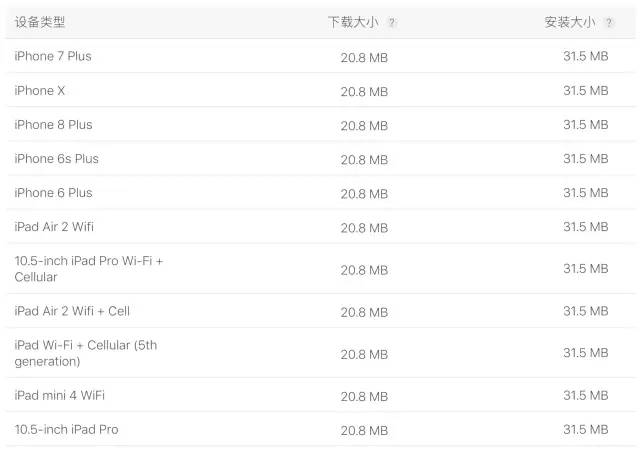Select the last 10.5-inch iPad Pro row
640x458 pixels.
320,429
